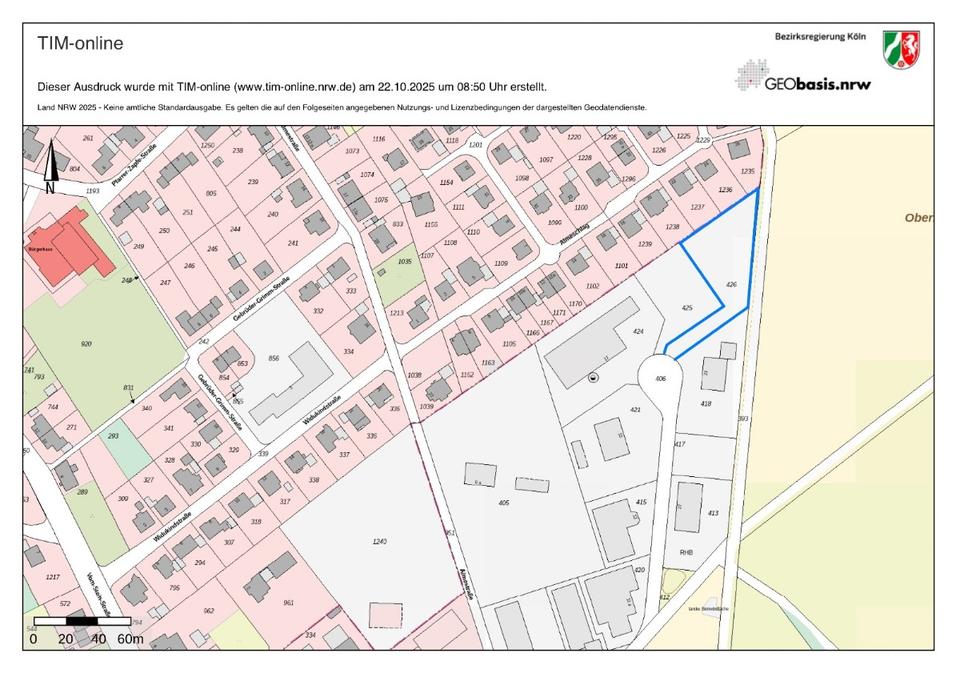The width and height of the screenshot is (960, 678).
Task: Click the Bezirksregierung Köln text
Action: pos(819,37)
